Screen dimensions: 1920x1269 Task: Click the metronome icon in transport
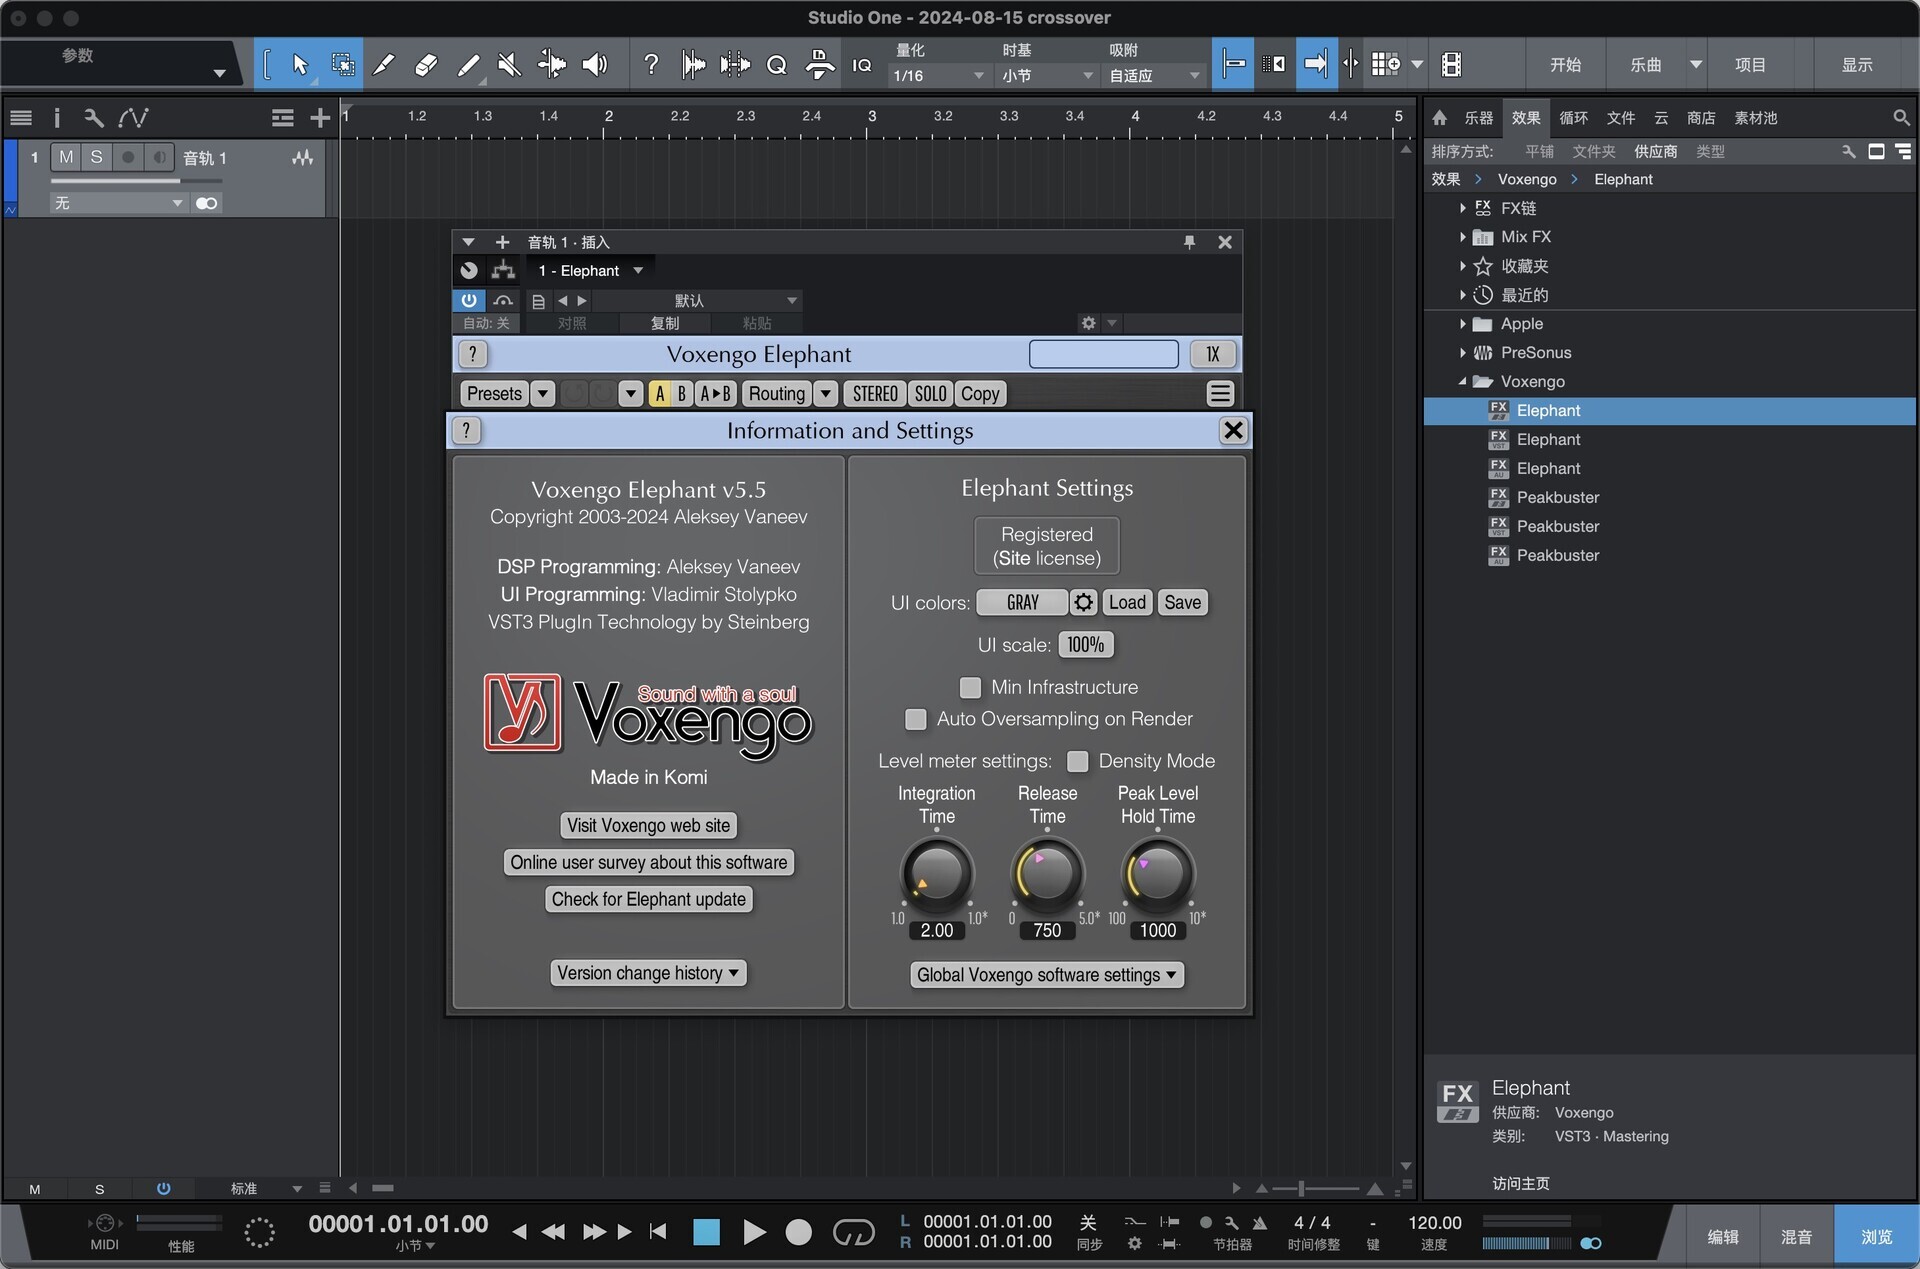[1259, 1223]
